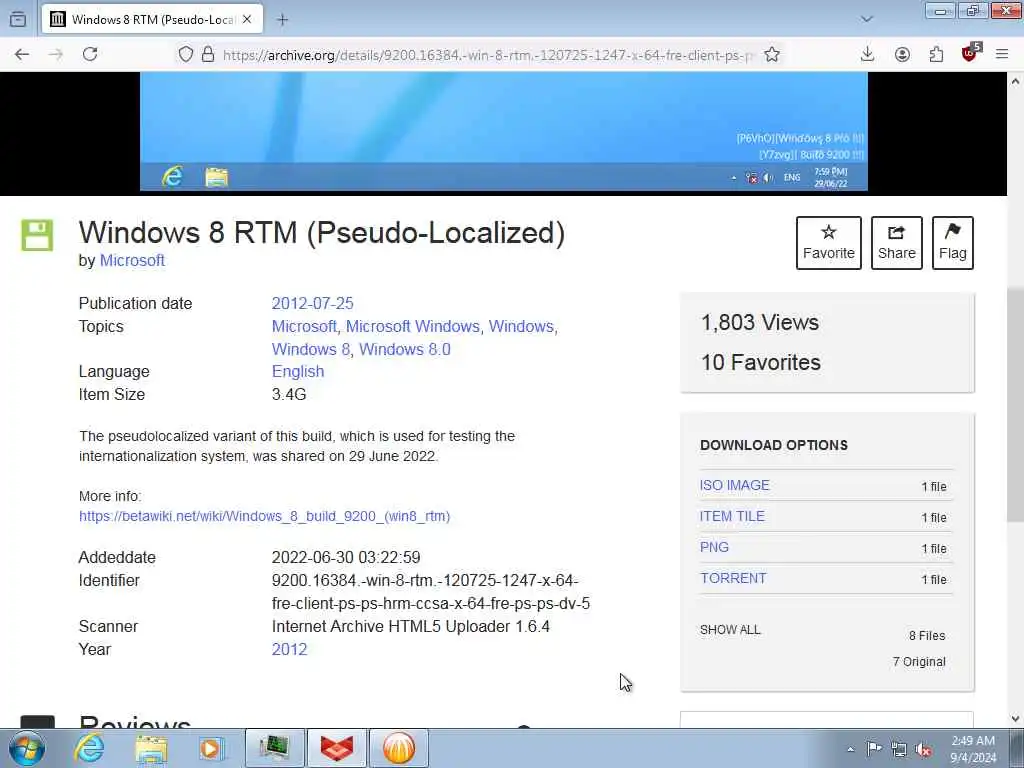The image size is (1024, 768).
Task: Download the ITEM TILE option
Action: pos(732,516)
